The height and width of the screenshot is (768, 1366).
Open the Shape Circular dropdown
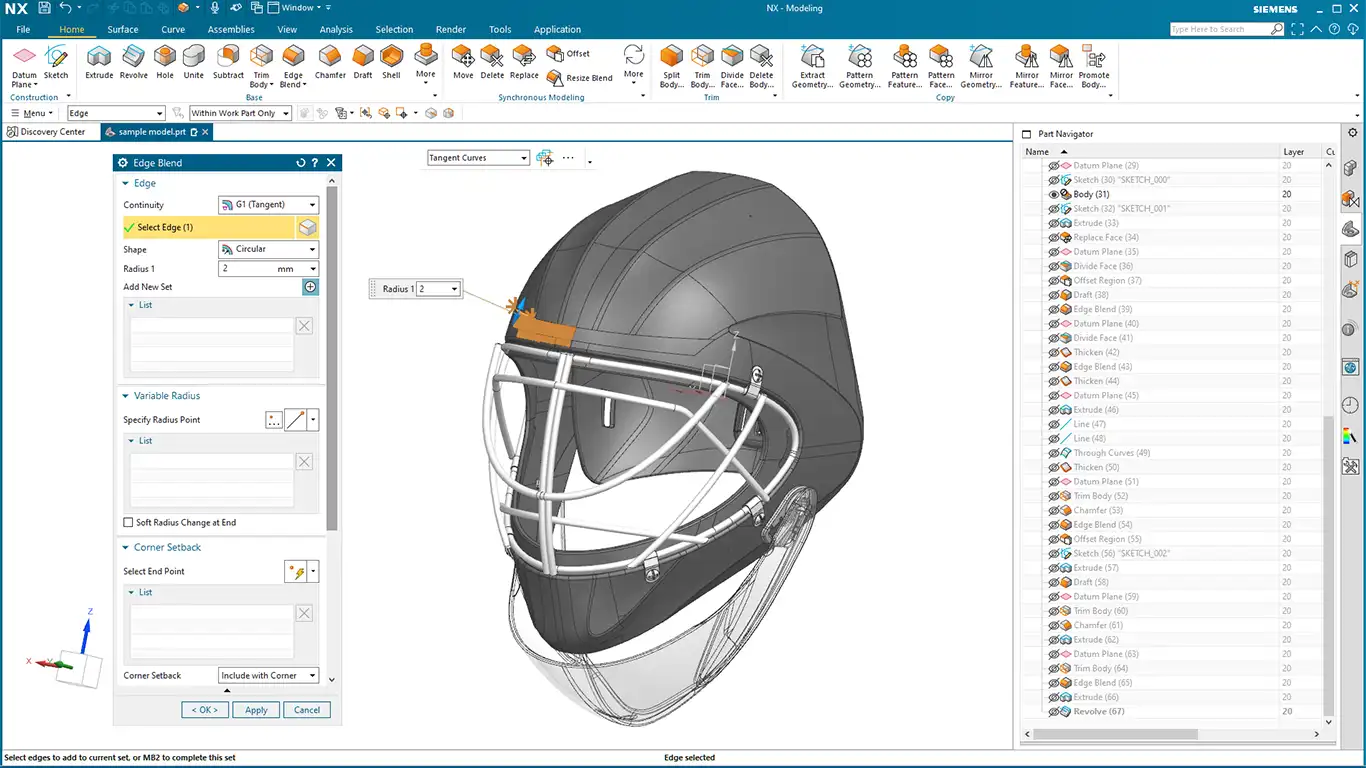267,249
